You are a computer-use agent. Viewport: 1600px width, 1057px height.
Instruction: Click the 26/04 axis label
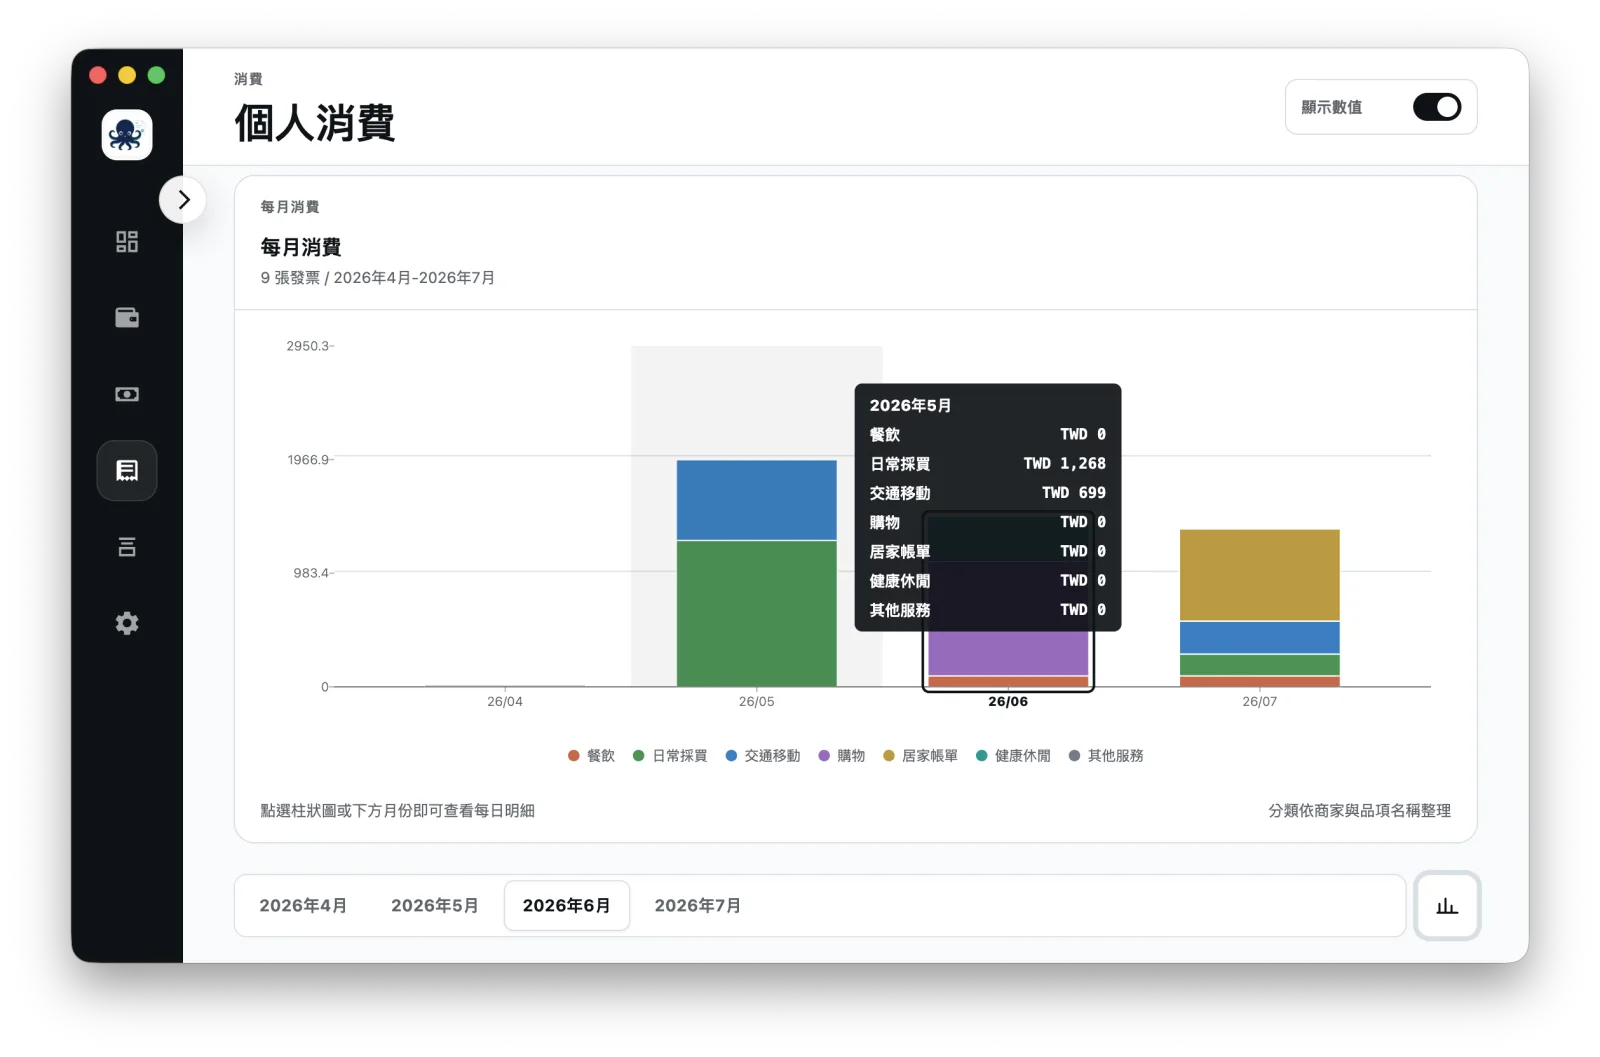click(505, 702)
